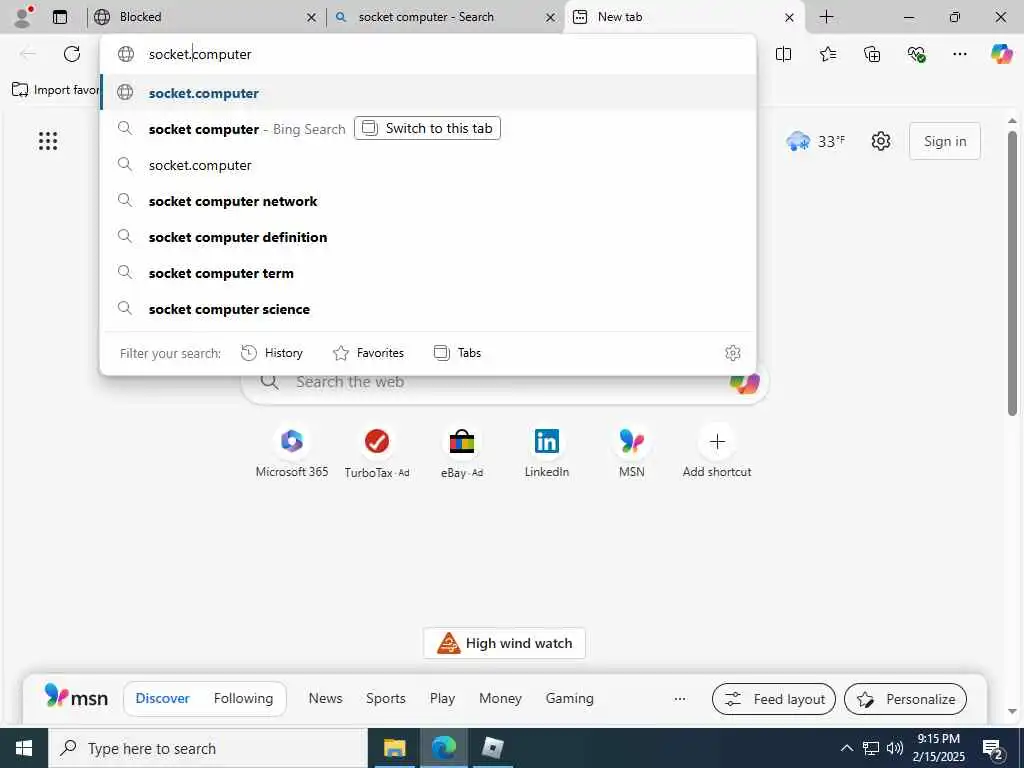Open the Roblox taskbar icon
This screenshot has width=1024, height=768.
pos(492,748)
